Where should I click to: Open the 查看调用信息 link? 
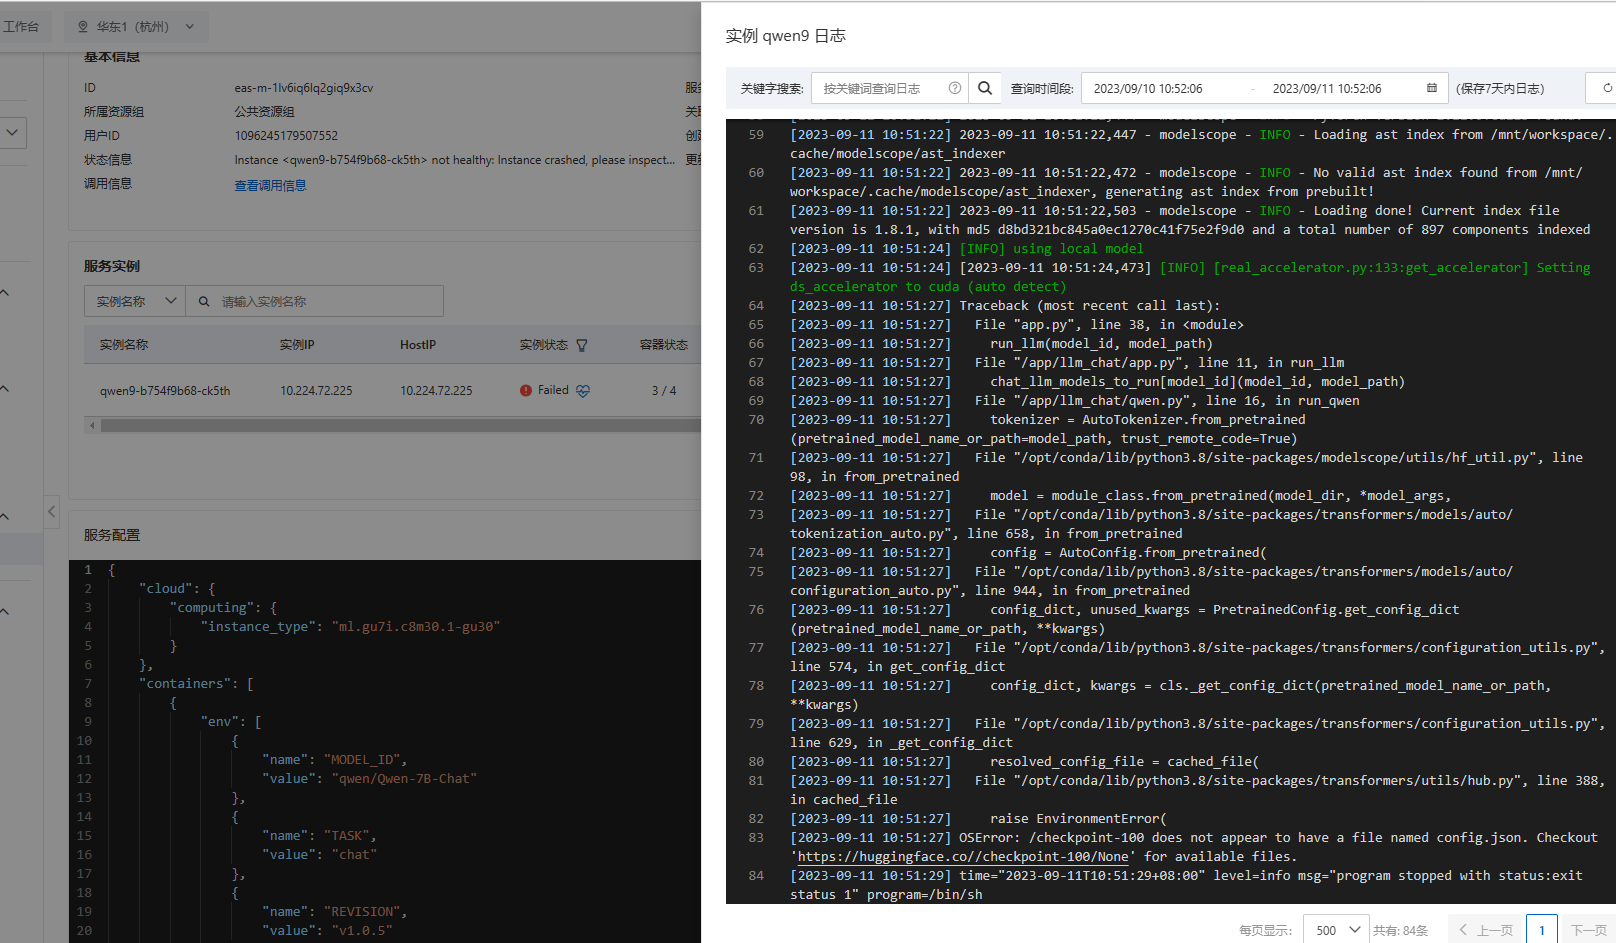tap(270, 185)
